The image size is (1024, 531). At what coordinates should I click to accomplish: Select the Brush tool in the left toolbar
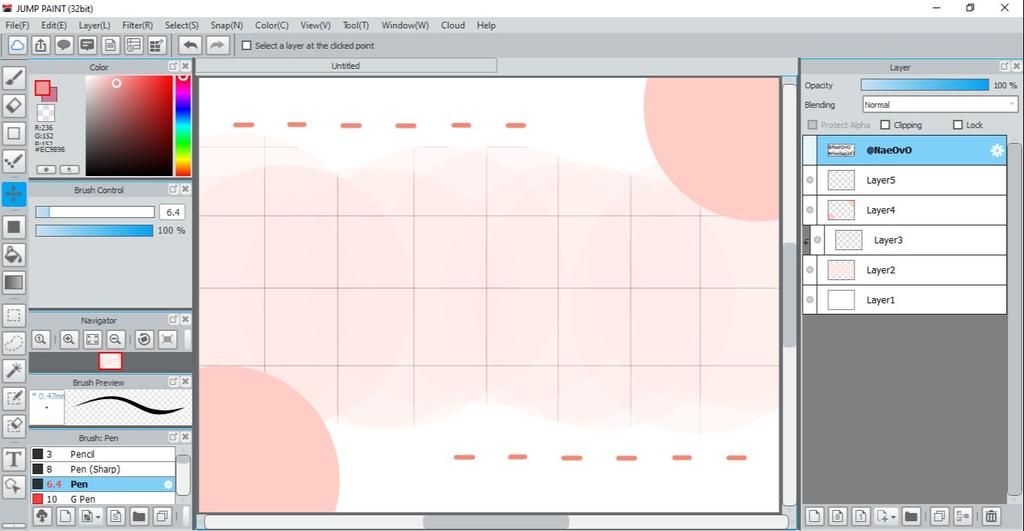coord(14,78)
